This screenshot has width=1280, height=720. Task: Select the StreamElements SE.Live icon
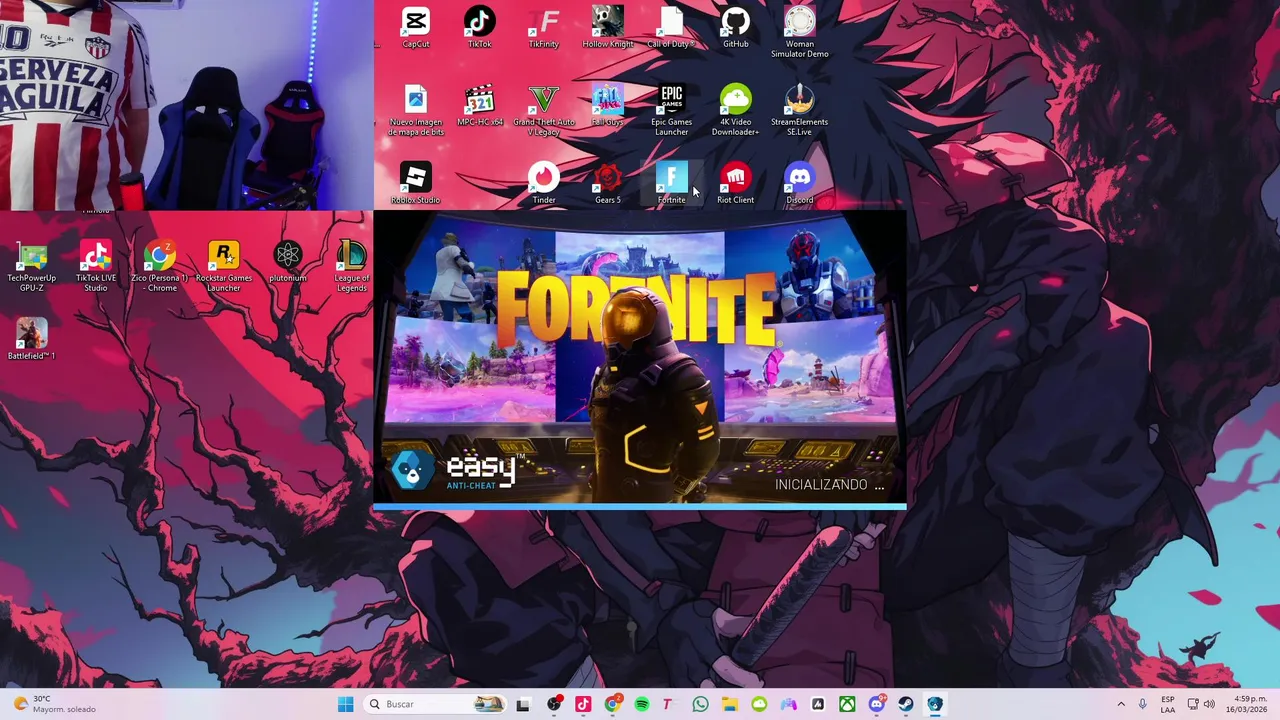799,110
